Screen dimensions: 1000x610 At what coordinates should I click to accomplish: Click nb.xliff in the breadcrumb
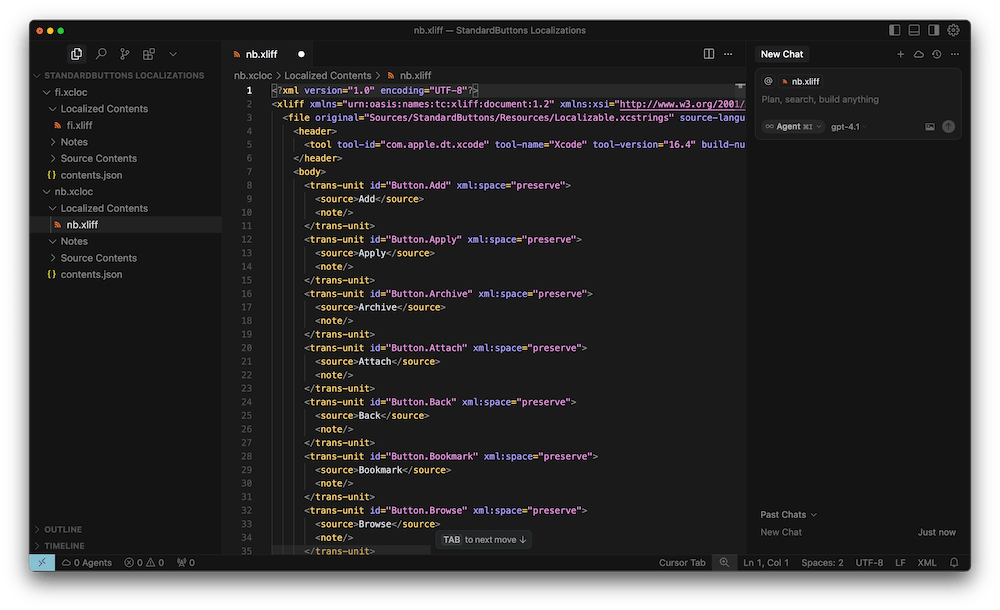pos(409,75)
